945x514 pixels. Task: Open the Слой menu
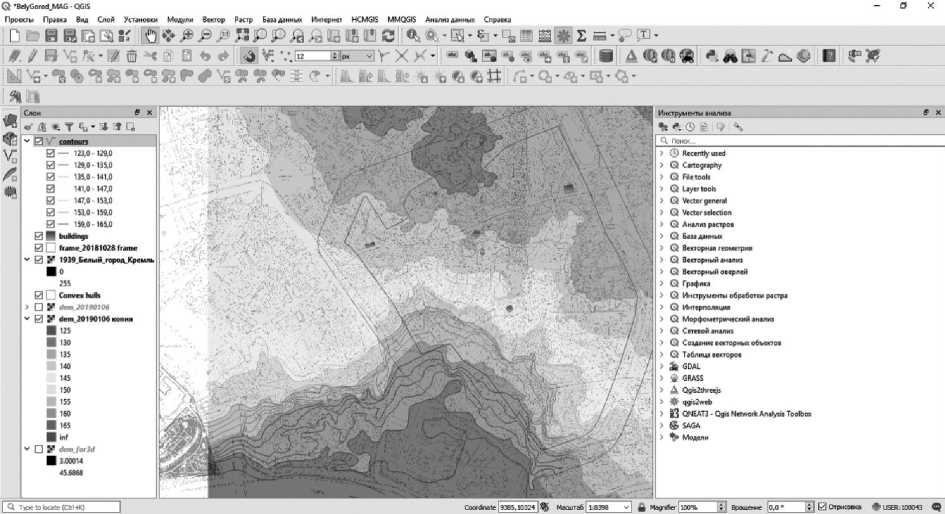pyautogui.click(x=106, y=19)
